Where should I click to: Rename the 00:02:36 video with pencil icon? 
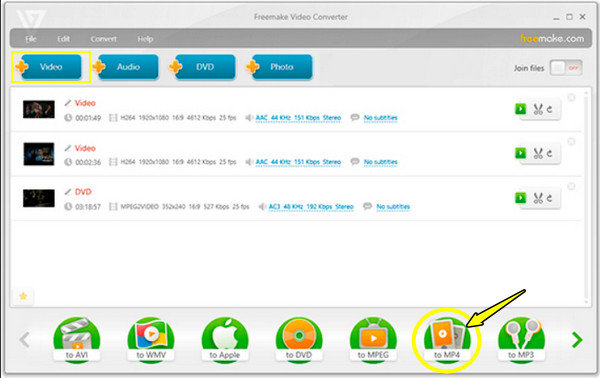click(68, 148)
